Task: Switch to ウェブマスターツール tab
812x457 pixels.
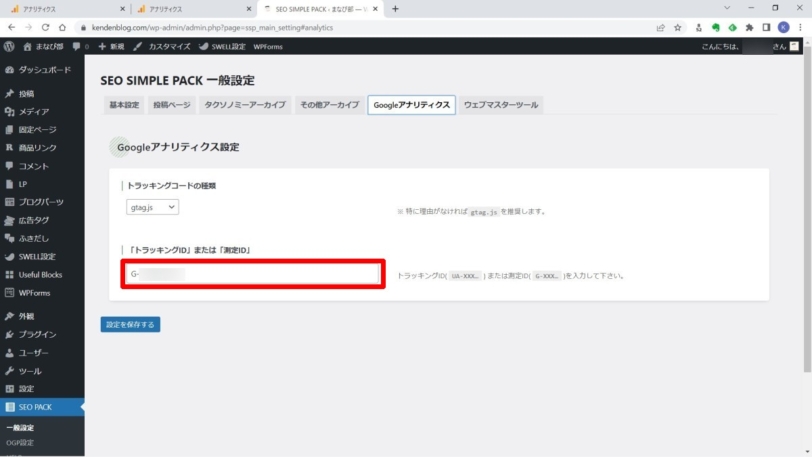Action: click(x=501, y=105)
